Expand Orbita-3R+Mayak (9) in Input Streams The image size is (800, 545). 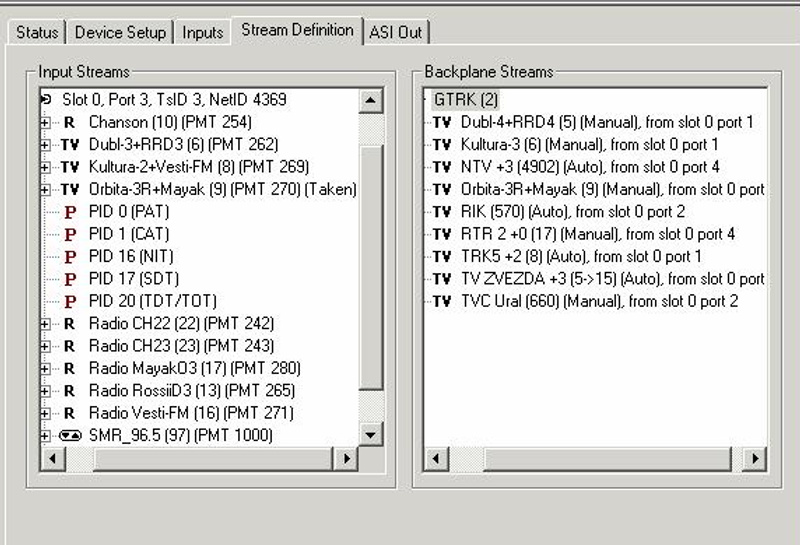[45, 190]
